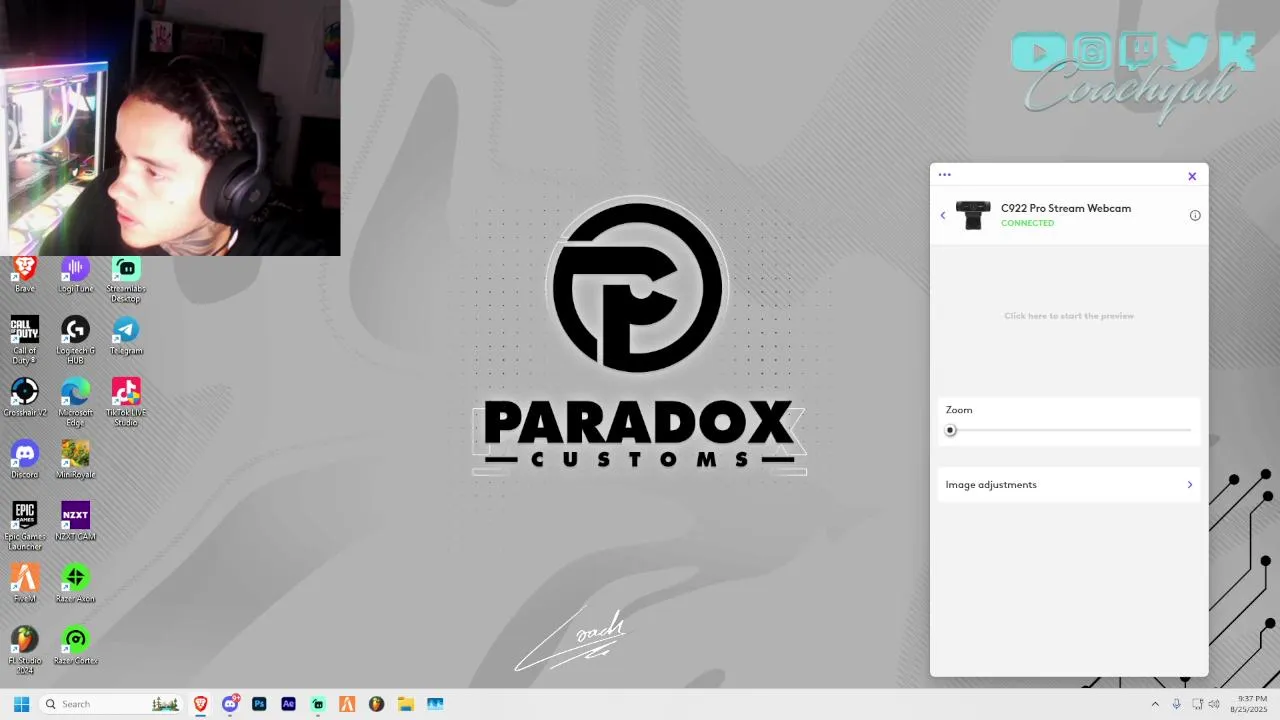Open the Brave desktop shortcut
Screen dimensions: 1280x720
click(x=24, y=274)
